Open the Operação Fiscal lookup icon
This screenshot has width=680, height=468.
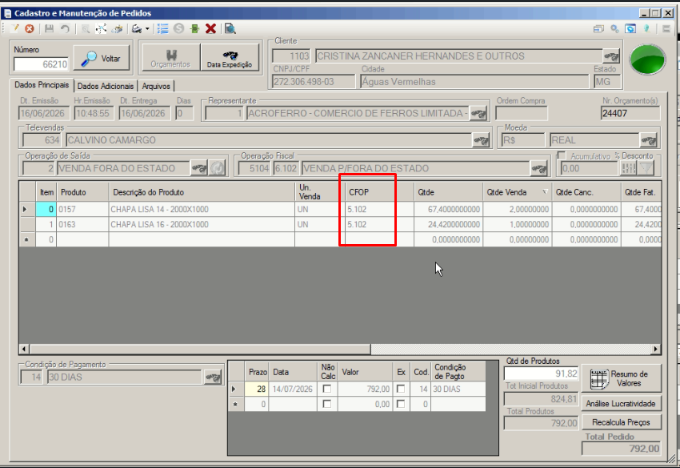point(539,168)
